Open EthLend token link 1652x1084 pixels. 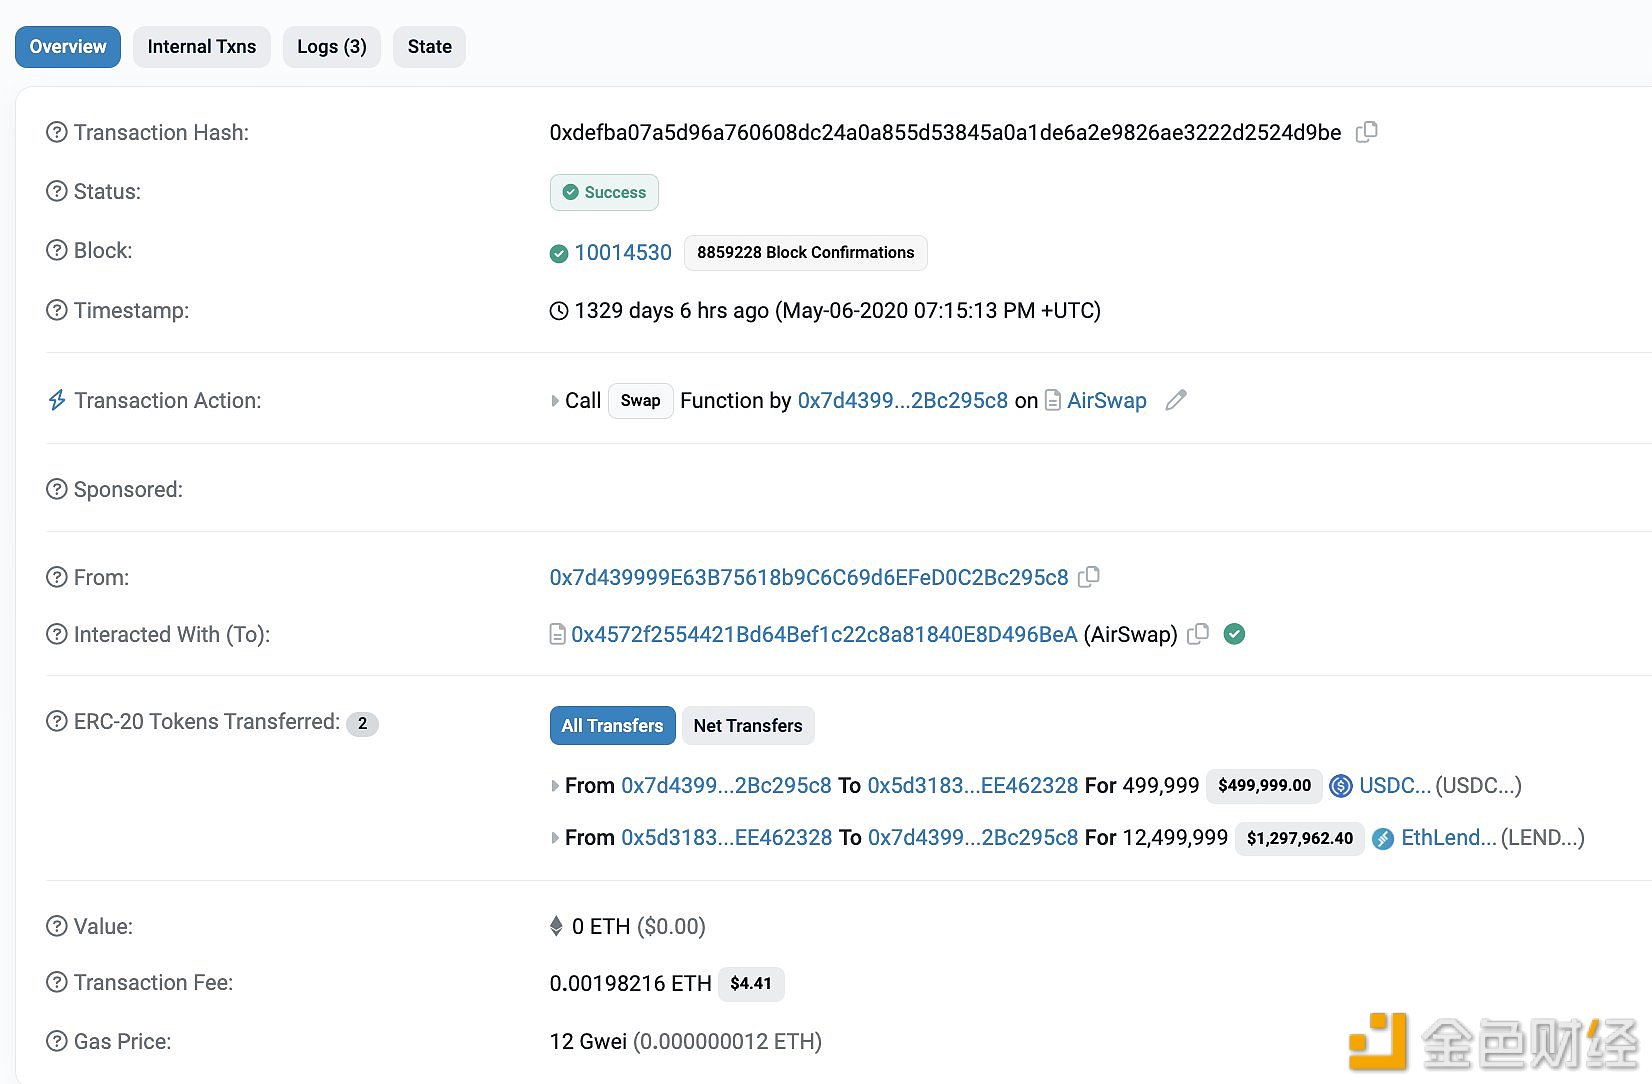tap(1449, 838)
